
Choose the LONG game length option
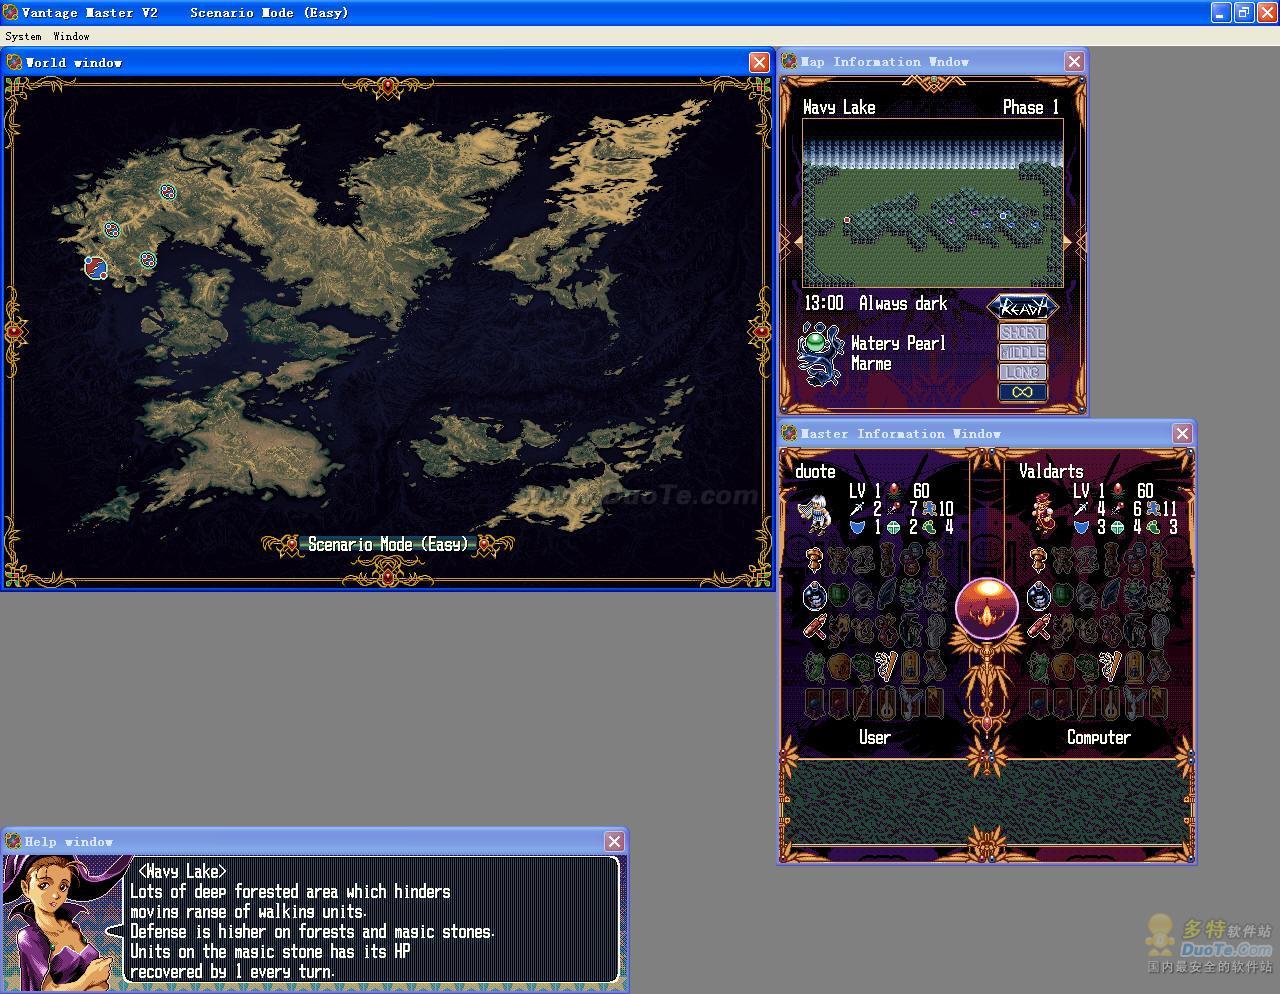pos(1022,373)
